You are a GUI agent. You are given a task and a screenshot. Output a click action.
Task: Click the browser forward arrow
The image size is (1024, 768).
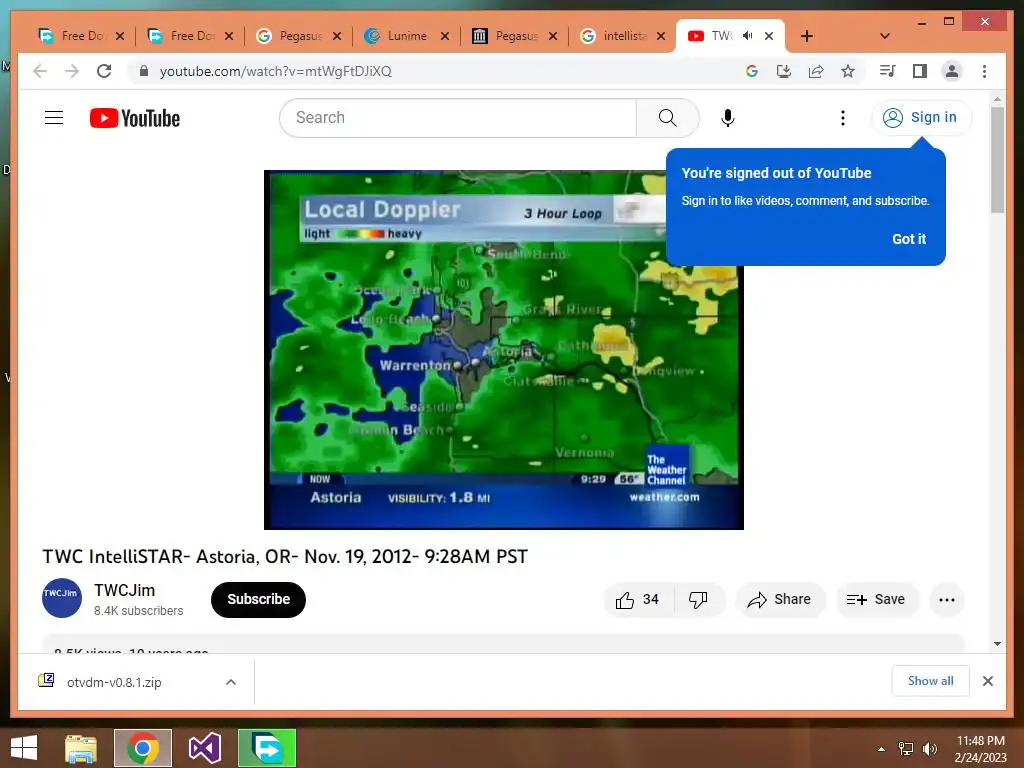[72, 71]
